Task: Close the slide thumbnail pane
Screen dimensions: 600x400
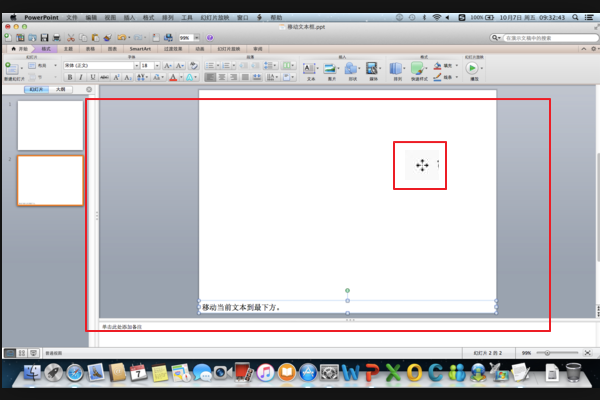Action: click(89, 90)
